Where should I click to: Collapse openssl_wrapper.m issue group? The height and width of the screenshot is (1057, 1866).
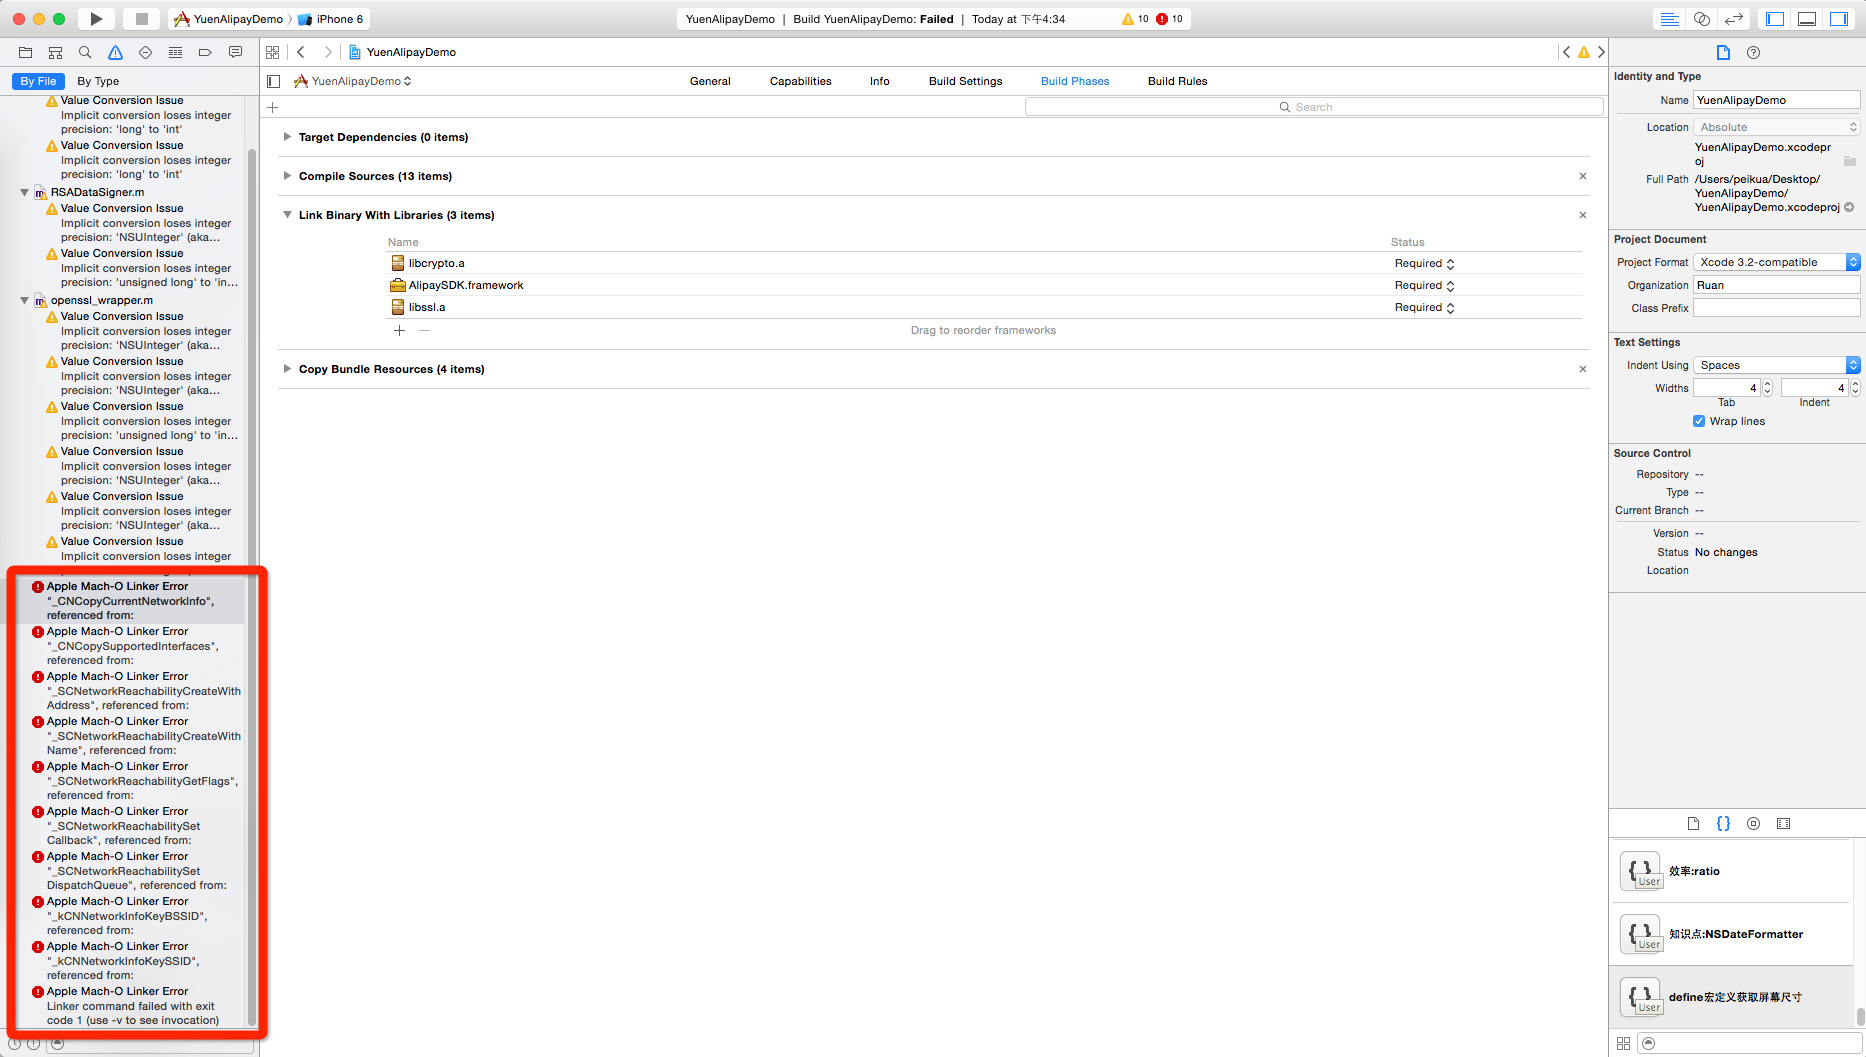[24, 300]
